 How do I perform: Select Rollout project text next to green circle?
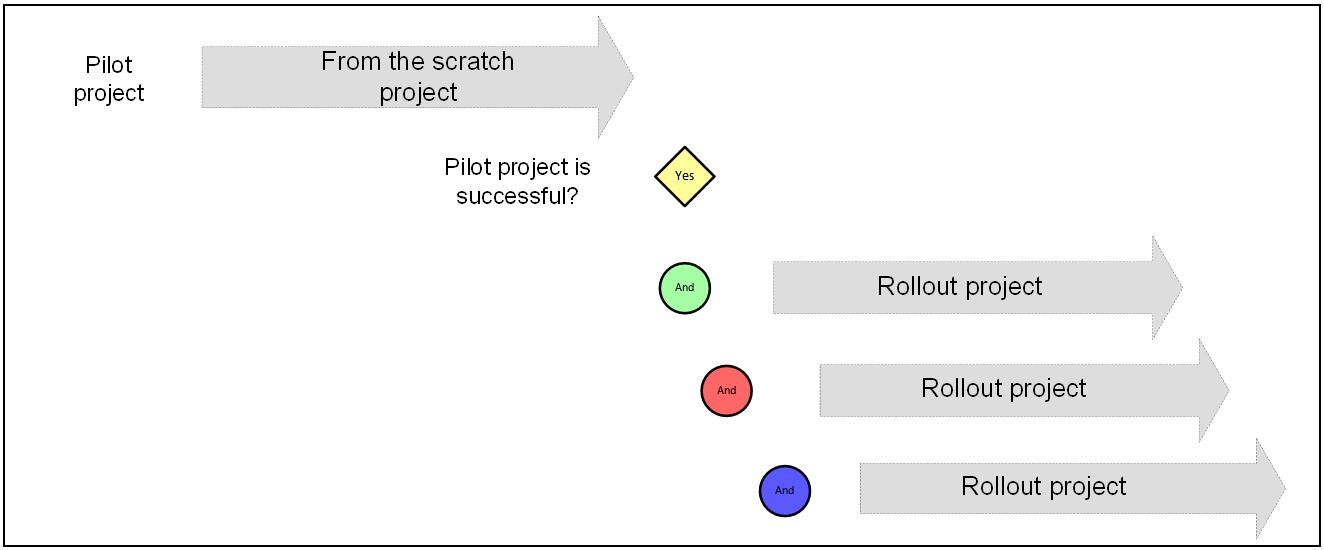pos(960,287)
